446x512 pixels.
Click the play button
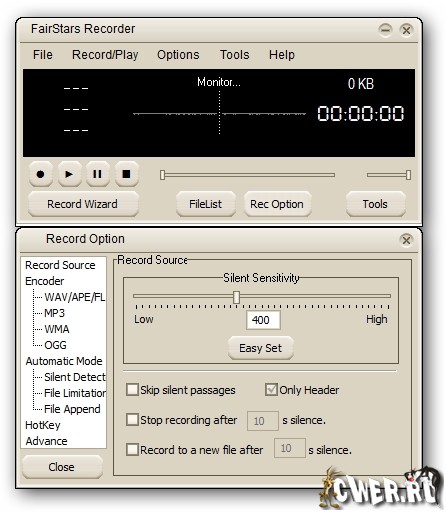click(69, 174)
